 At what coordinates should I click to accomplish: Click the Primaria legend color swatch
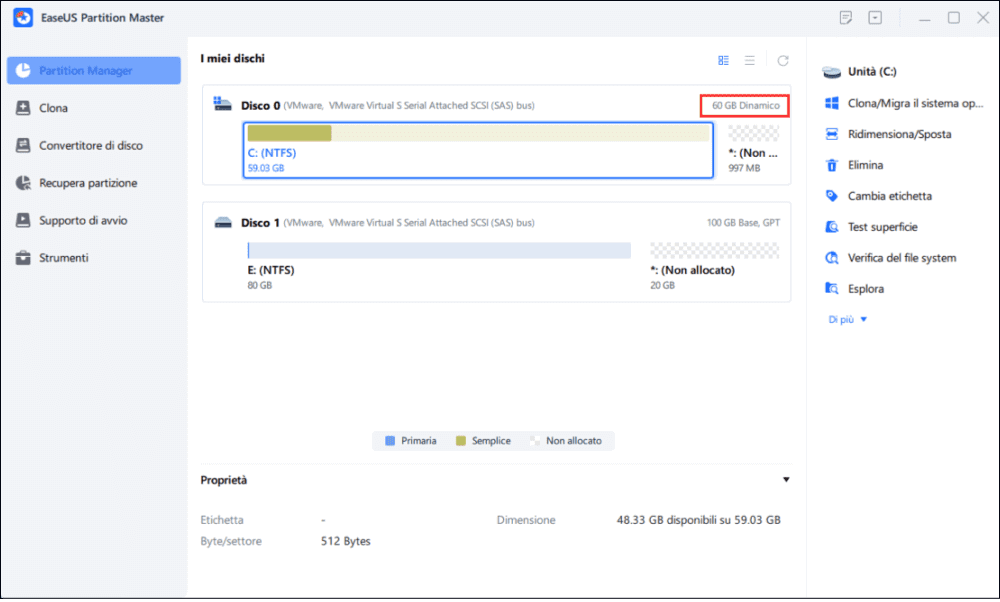pos(390,441)
